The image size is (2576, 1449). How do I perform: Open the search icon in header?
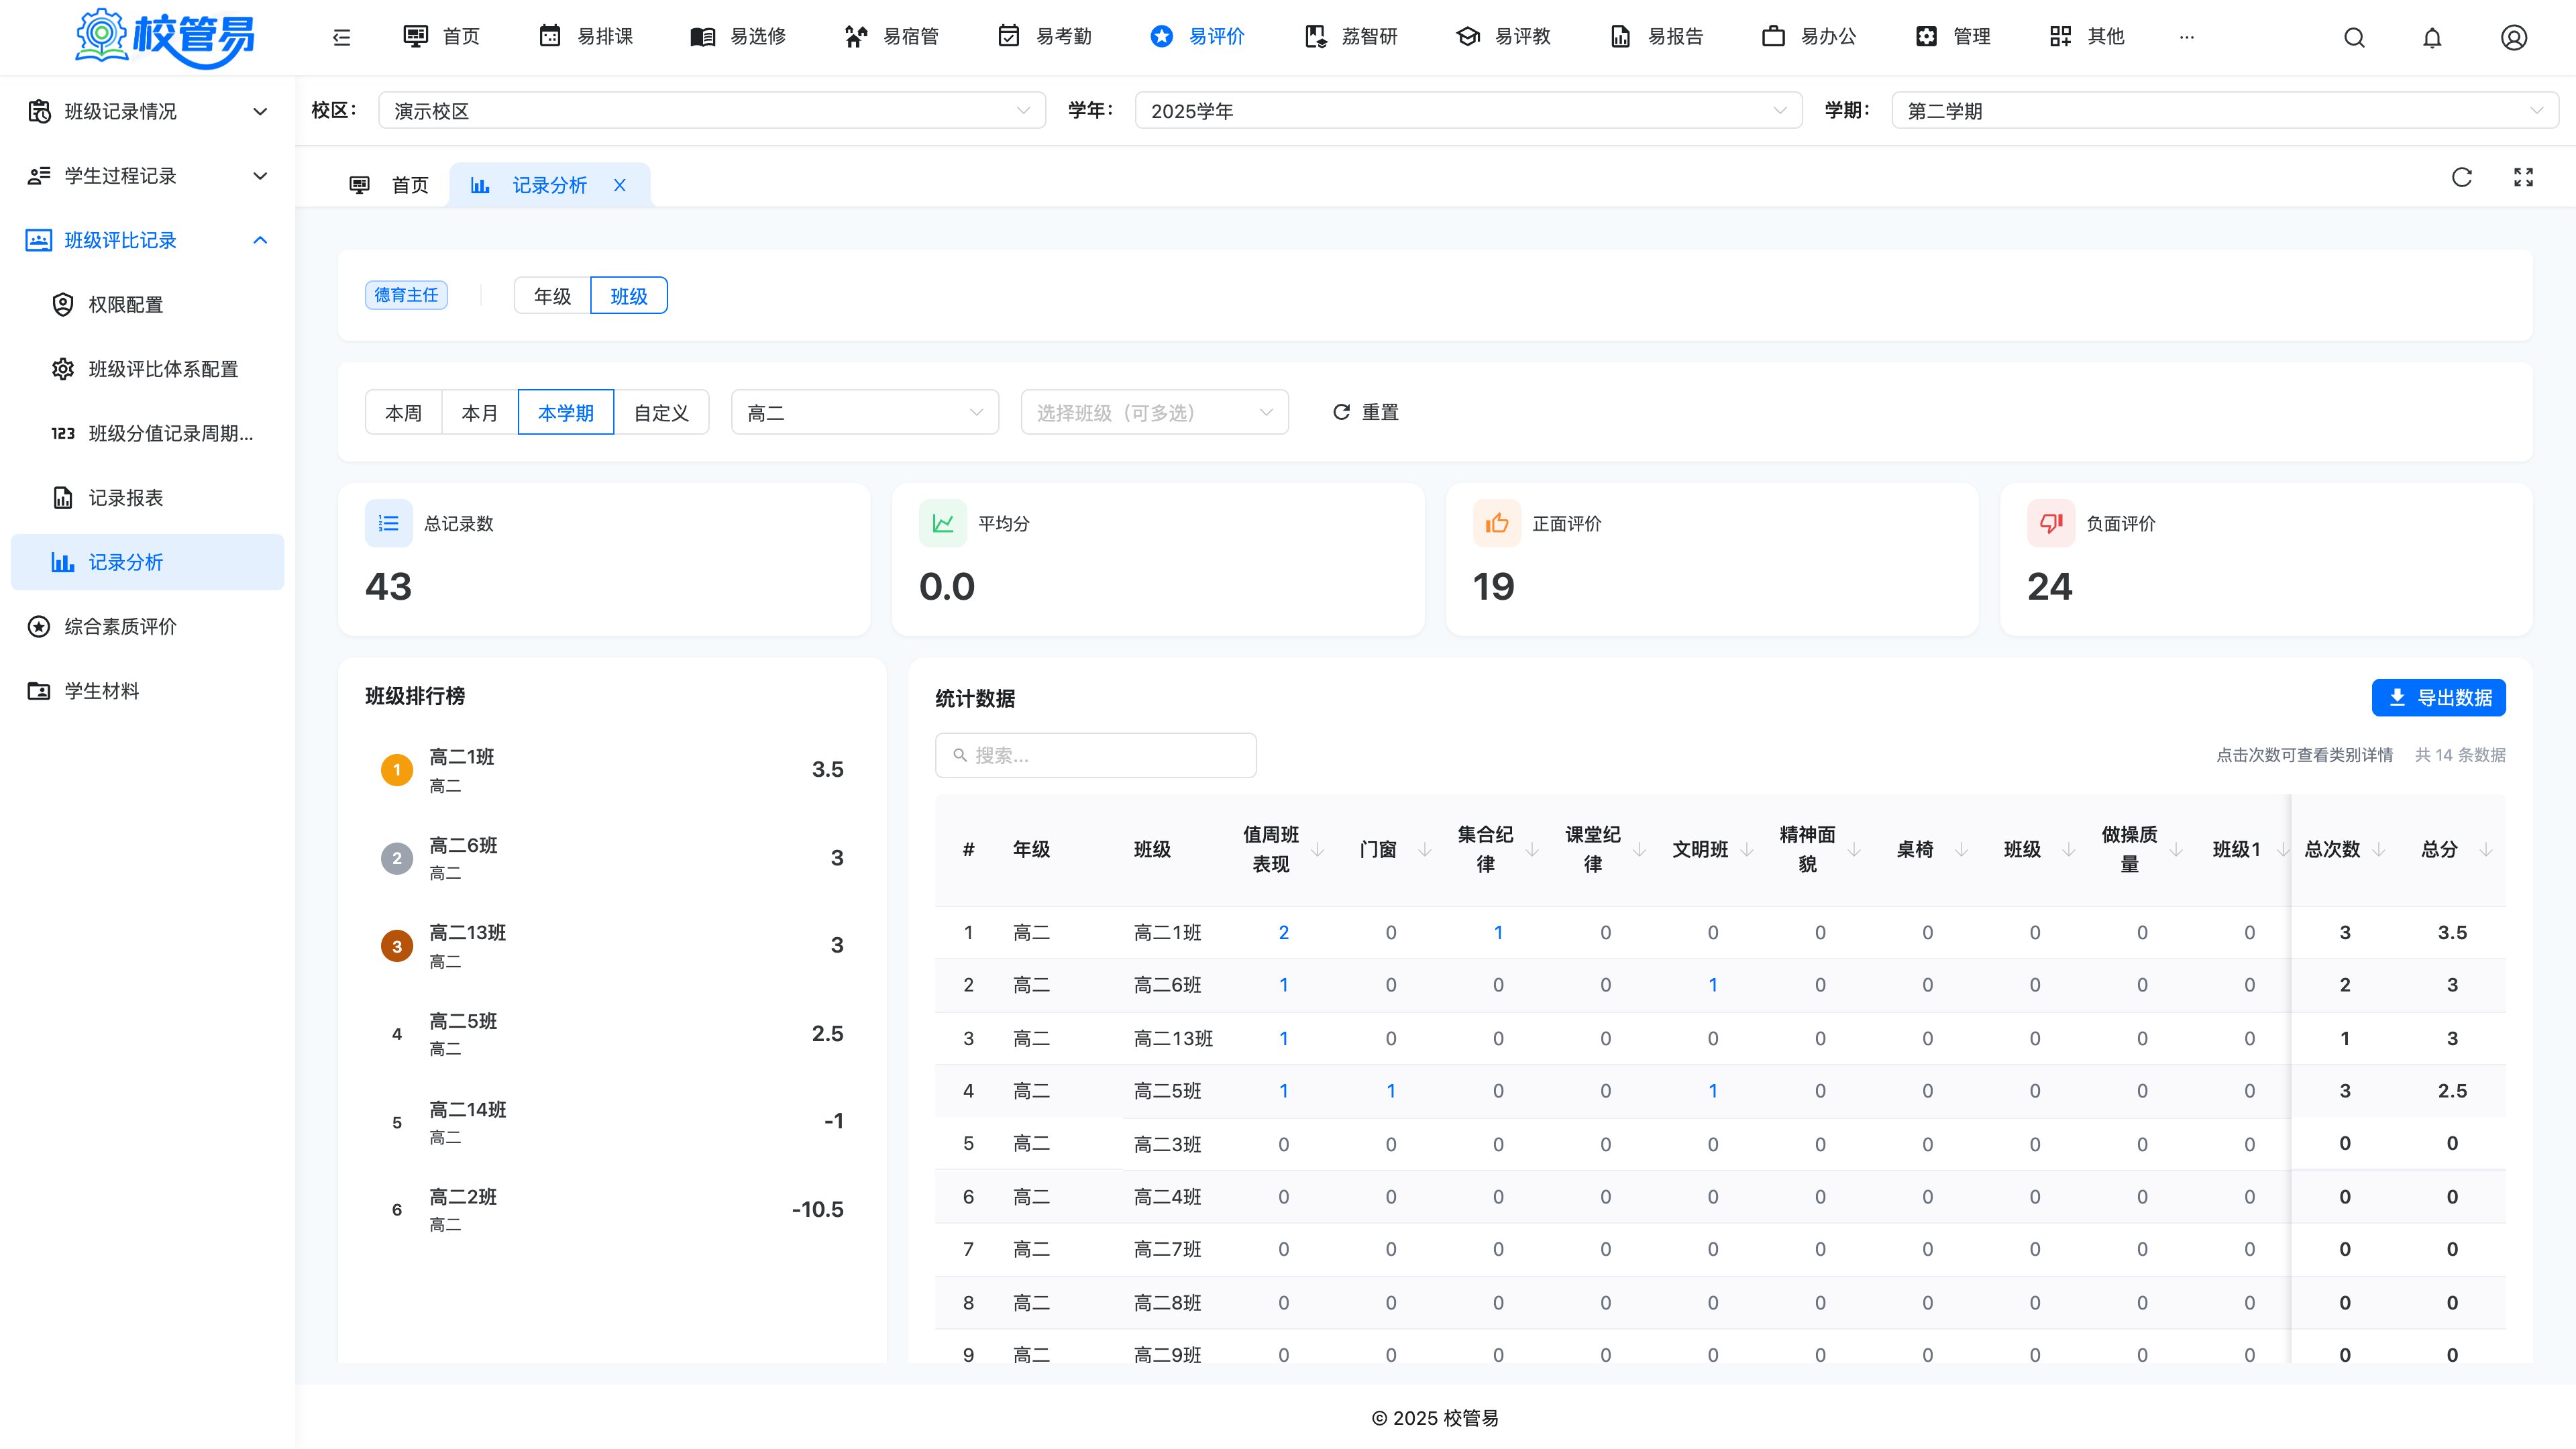tap(2354, 37)
